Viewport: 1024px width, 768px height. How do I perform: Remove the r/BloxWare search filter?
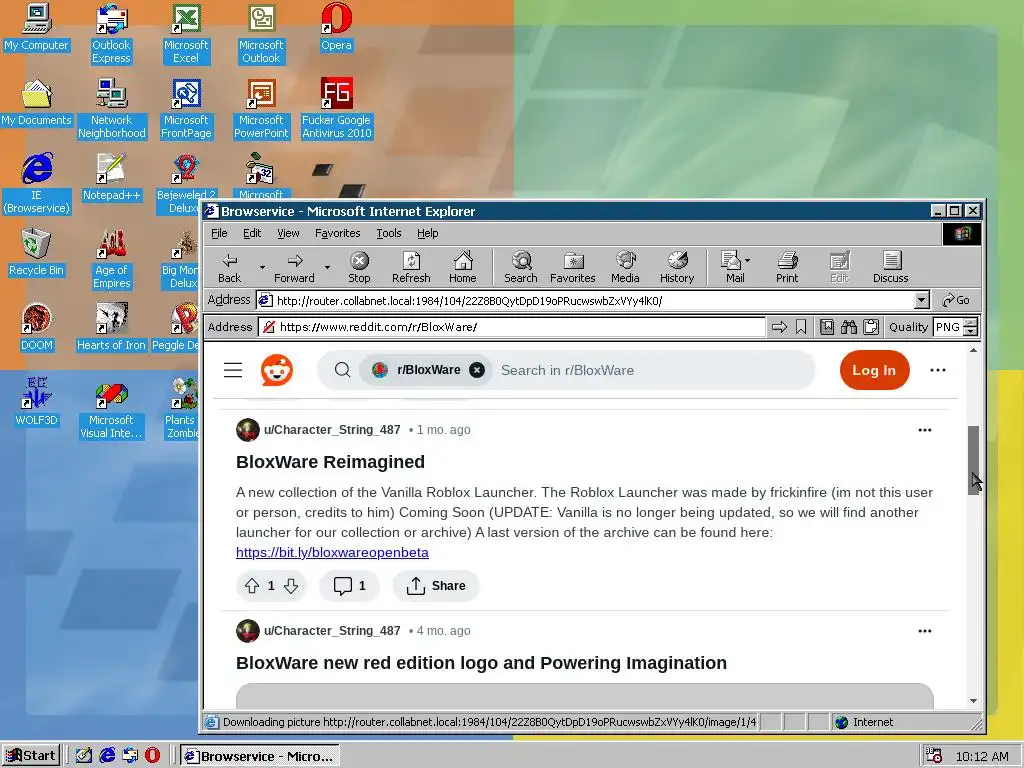[477, 370]
